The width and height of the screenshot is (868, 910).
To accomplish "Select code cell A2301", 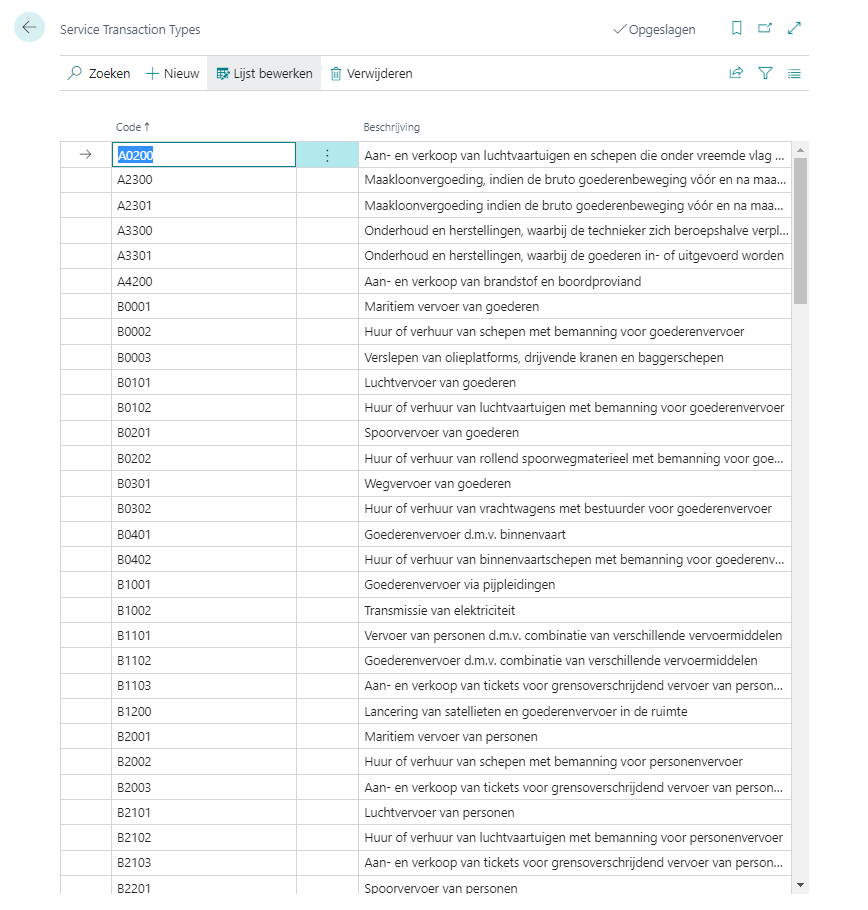I will pos(204,205).
